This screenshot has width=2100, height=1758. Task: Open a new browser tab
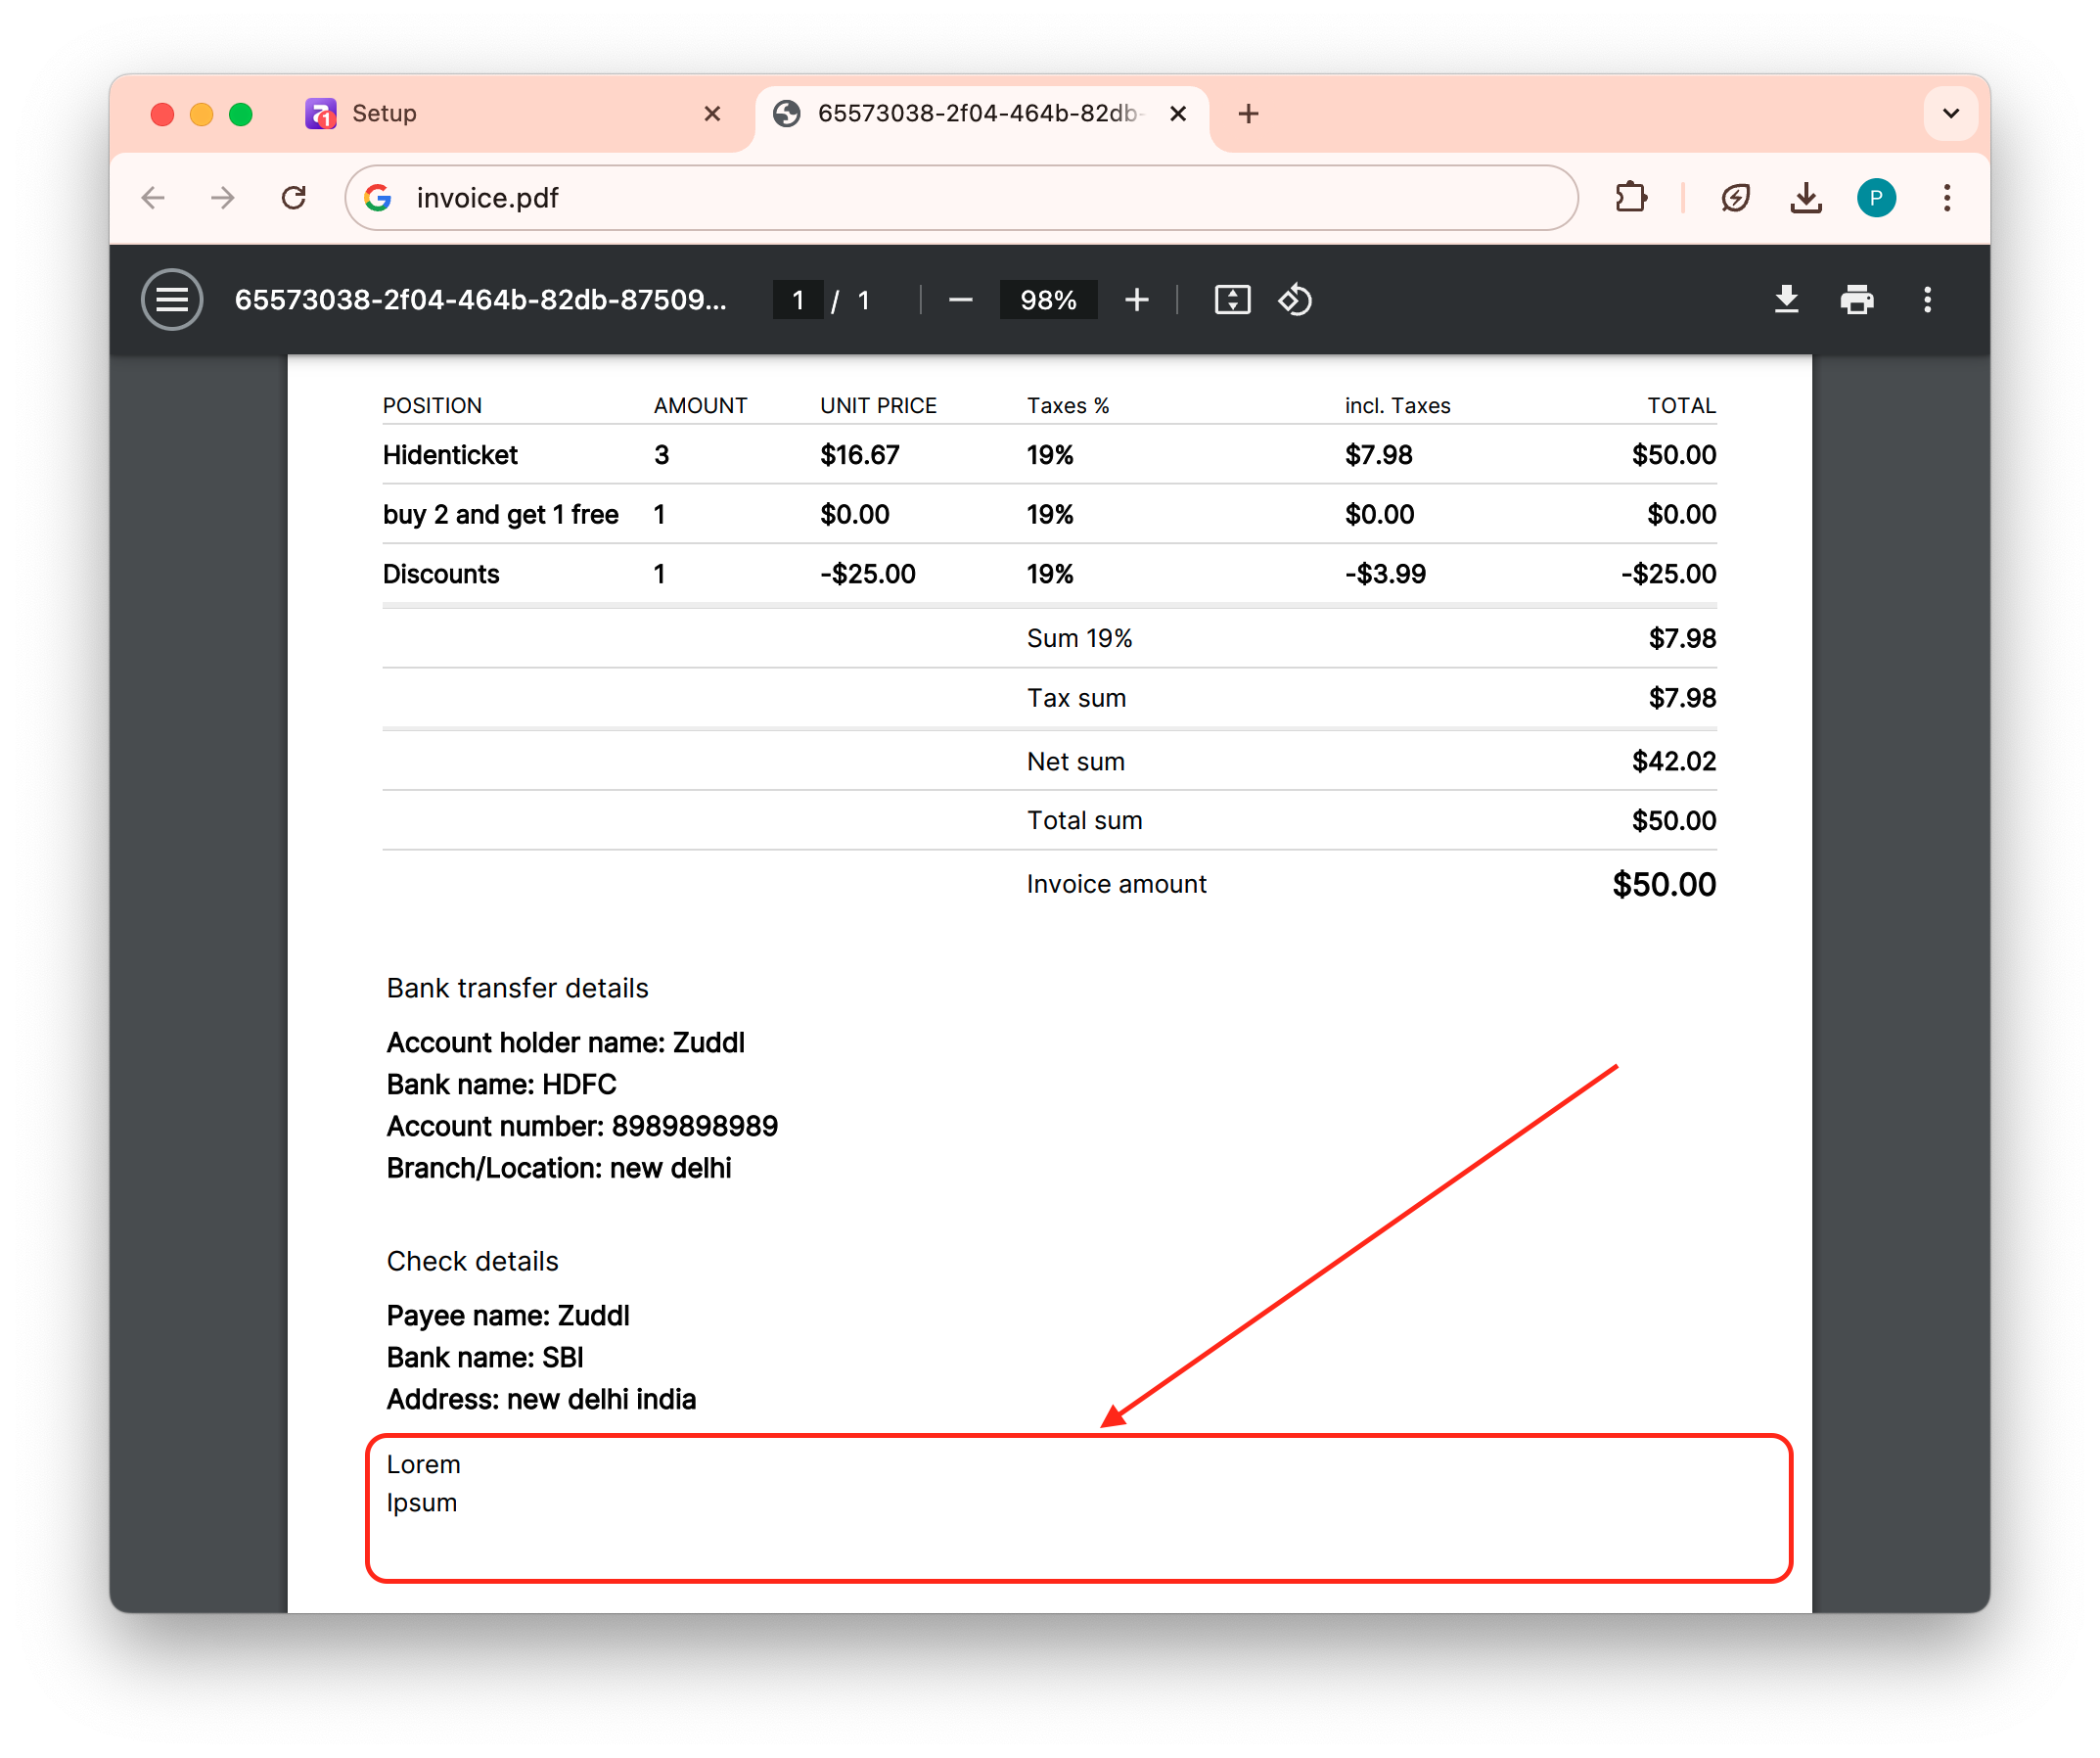pos(1248,114)
